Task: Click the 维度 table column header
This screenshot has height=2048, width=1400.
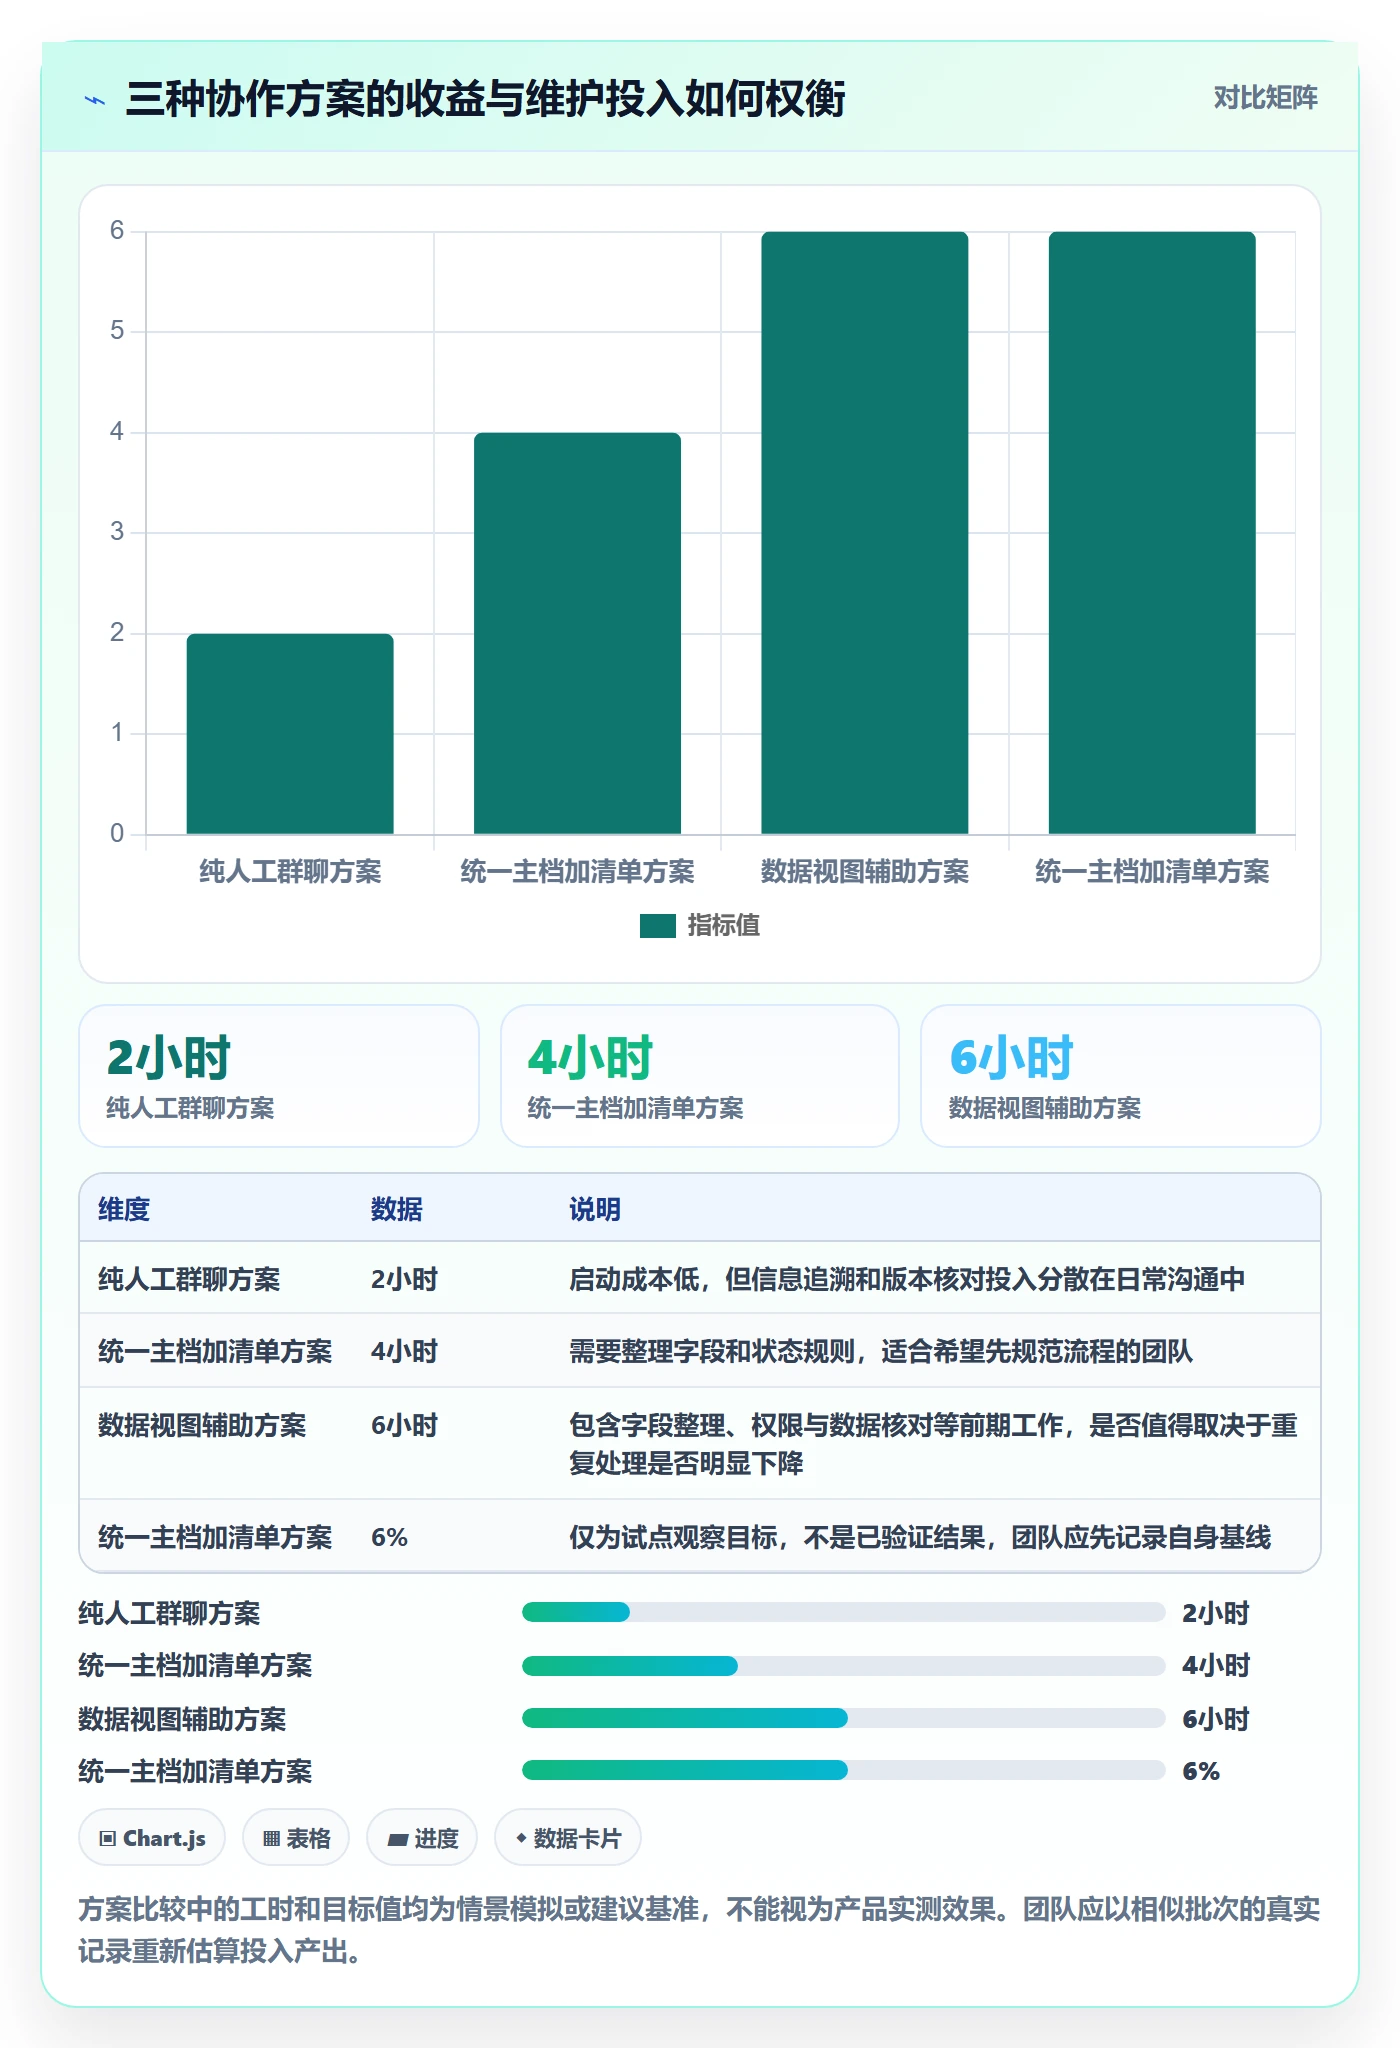Action: (x=124, y=1209)
